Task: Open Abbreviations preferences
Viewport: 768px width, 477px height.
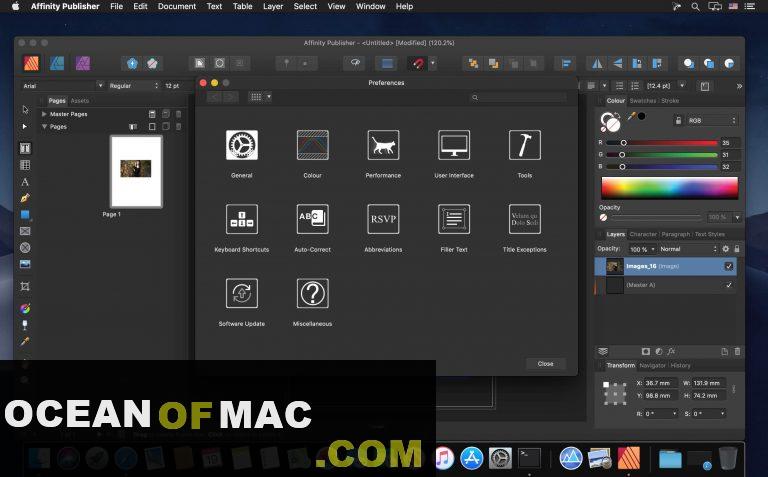Action: (383, 219)
